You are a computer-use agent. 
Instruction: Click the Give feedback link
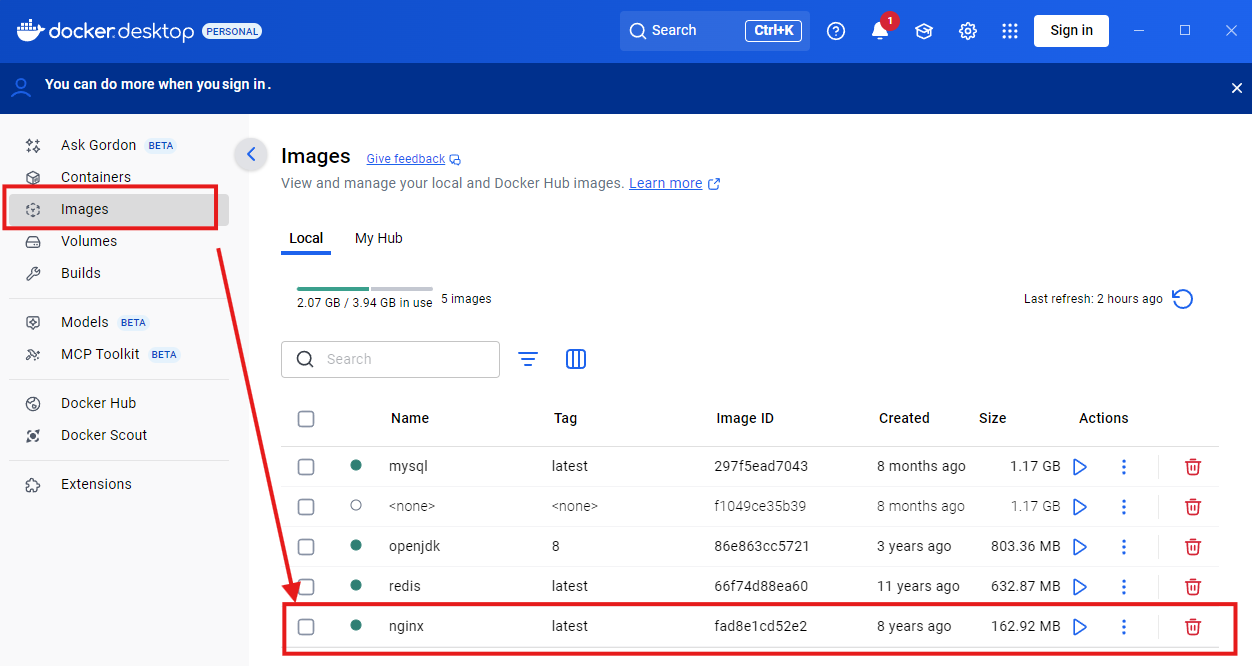pyautogui.click(x=405, y=160)
